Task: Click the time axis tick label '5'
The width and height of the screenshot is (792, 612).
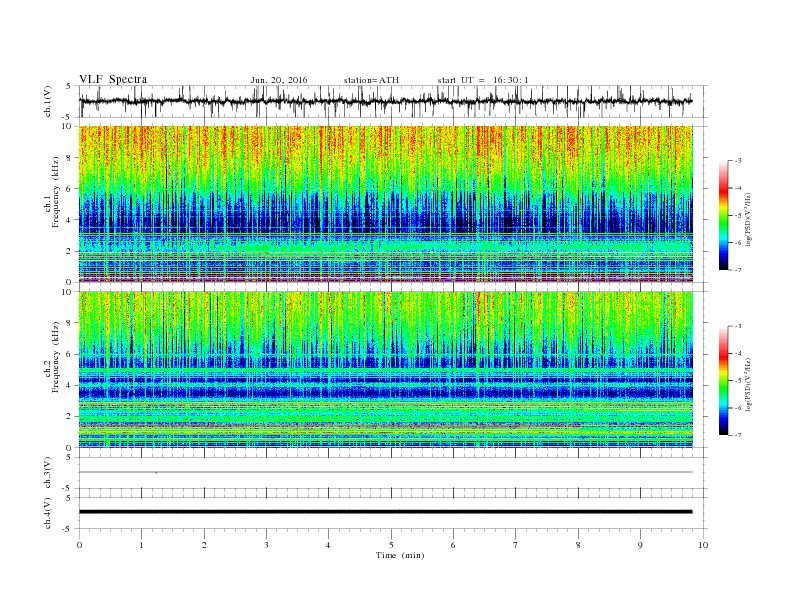Action: coord(391,545)
